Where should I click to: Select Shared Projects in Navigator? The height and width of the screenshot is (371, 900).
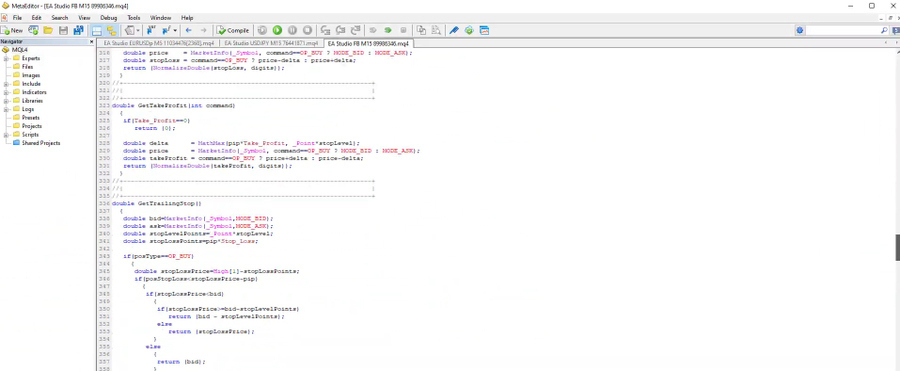[x=40, y=143]
